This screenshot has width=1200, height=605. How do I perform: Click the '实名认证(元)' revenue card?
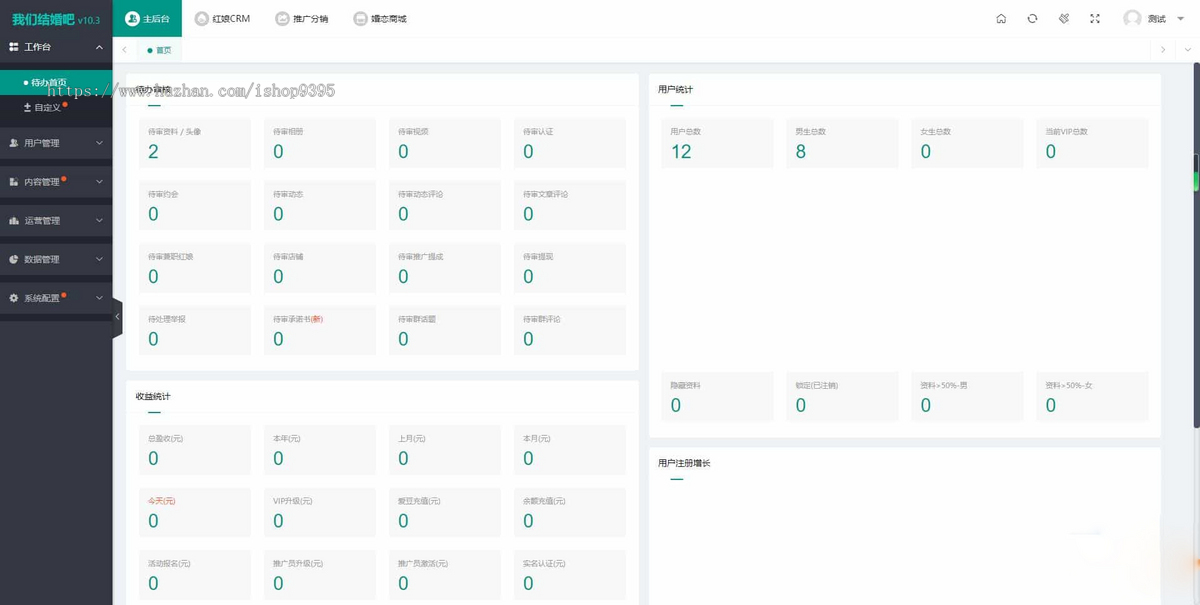(570, 575)
